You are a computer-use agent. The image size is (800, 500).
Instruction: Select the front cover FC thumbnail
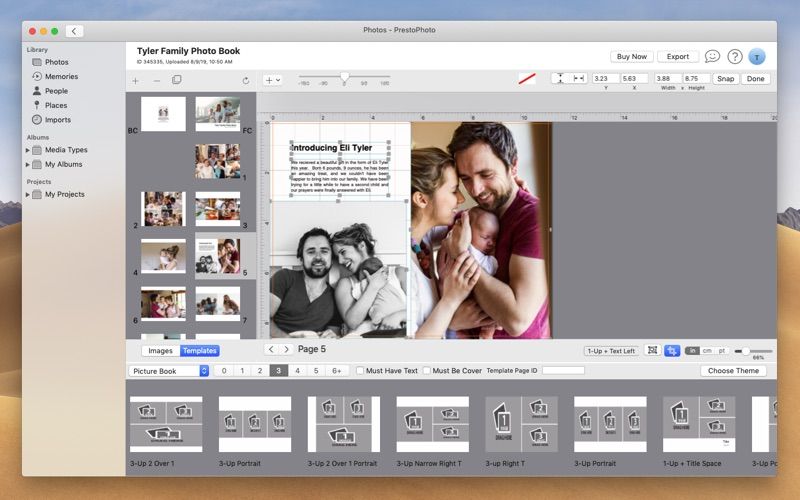[218, 114]
